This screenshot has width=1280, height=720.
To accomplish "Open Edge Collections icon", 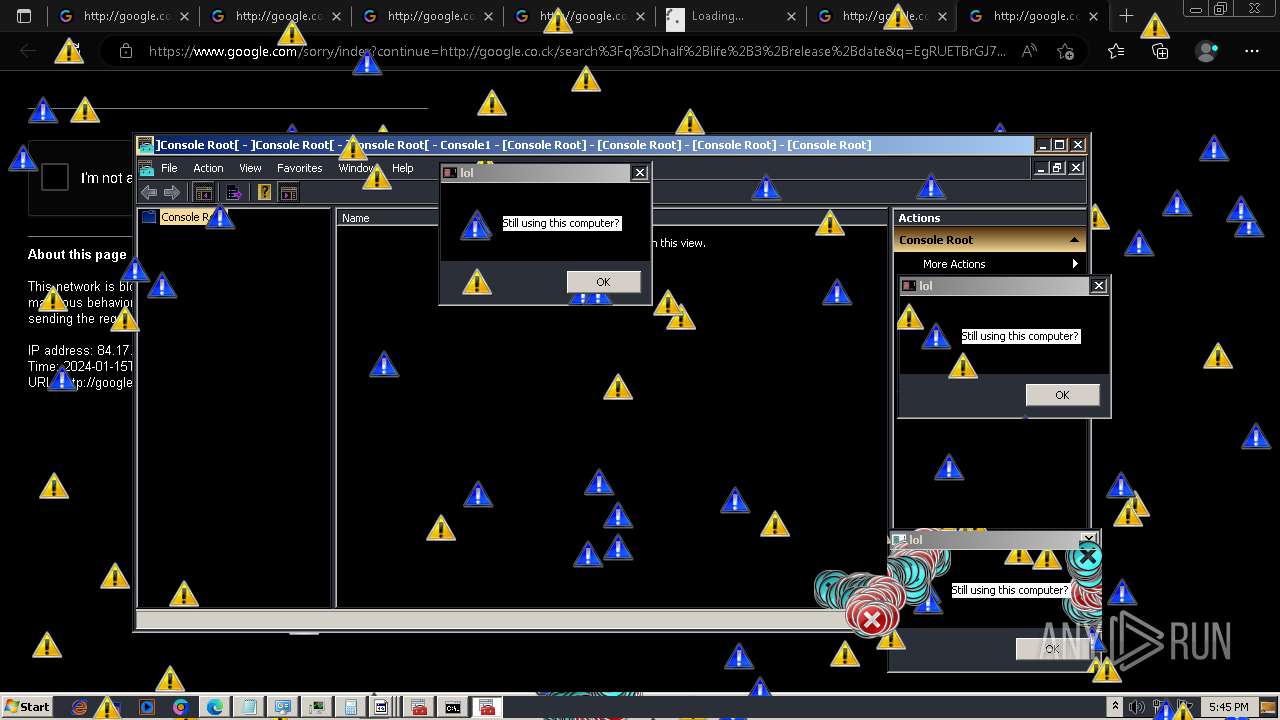I will (x=1160, y=51).
